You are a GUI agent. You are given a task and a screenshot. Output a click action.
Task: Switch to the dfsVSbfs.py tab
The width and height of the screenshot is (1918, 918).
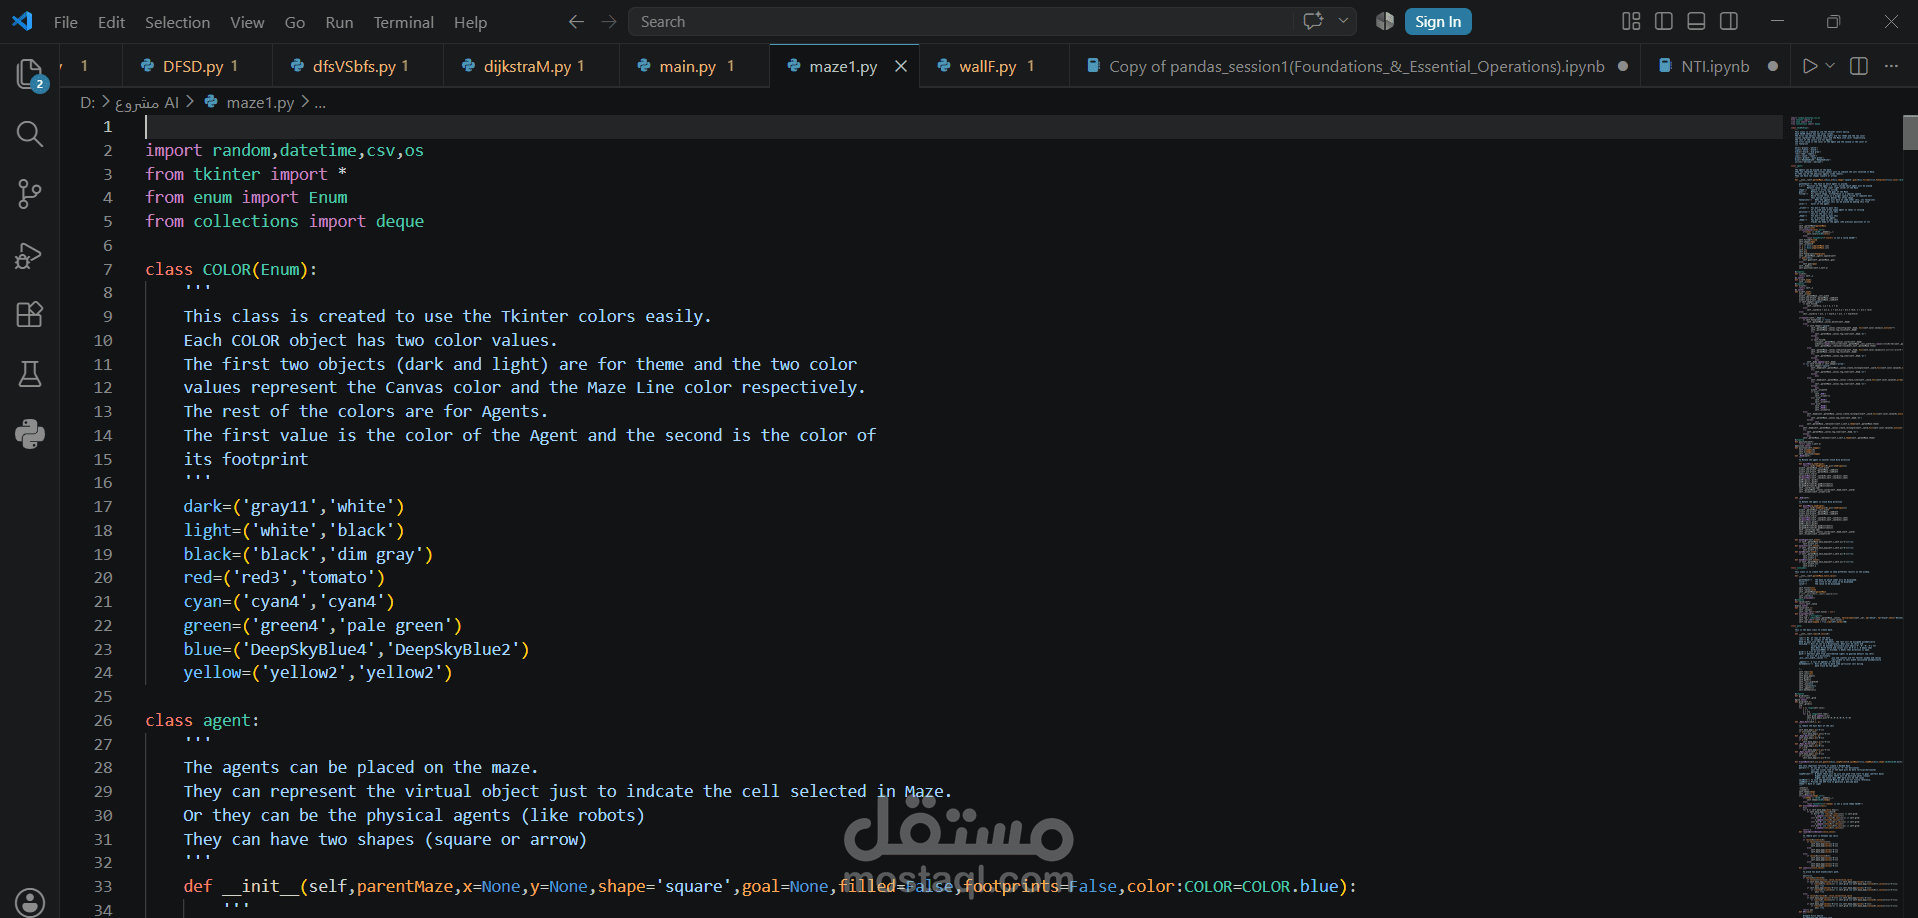[360, 66]
